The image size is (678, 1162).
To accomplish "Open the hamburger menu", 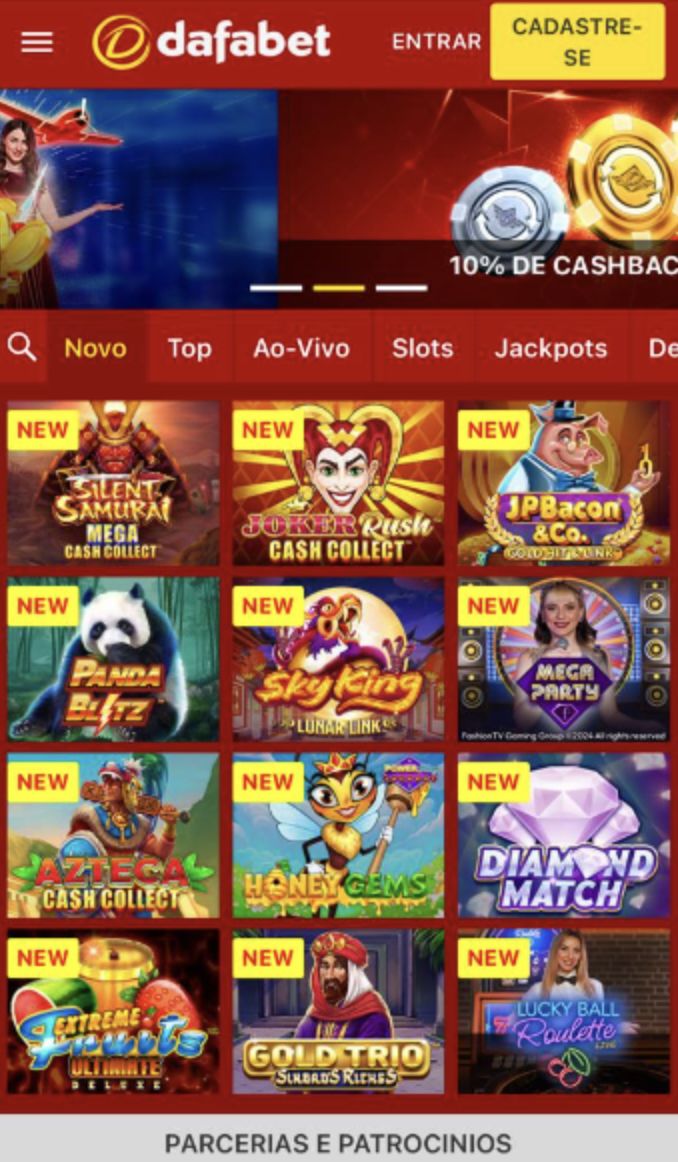I will [37, 42].
